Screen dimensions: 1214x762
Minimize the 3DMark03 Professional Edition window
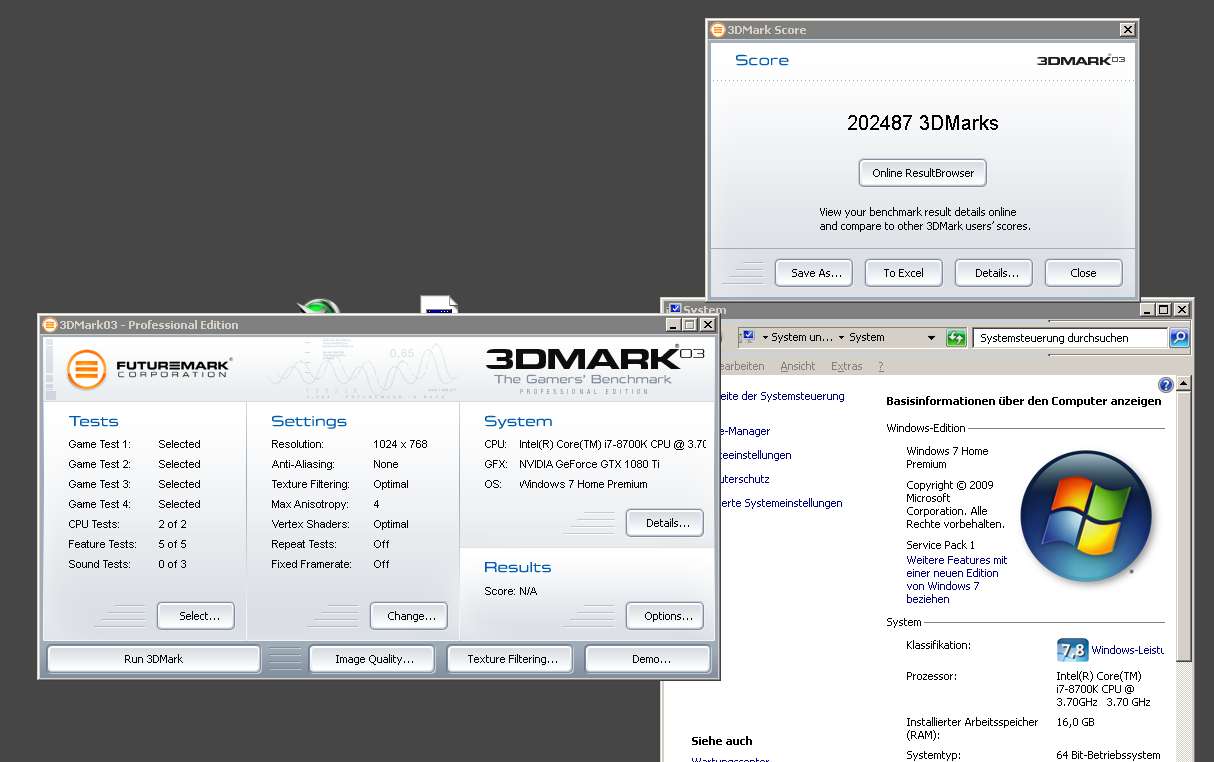673,325
